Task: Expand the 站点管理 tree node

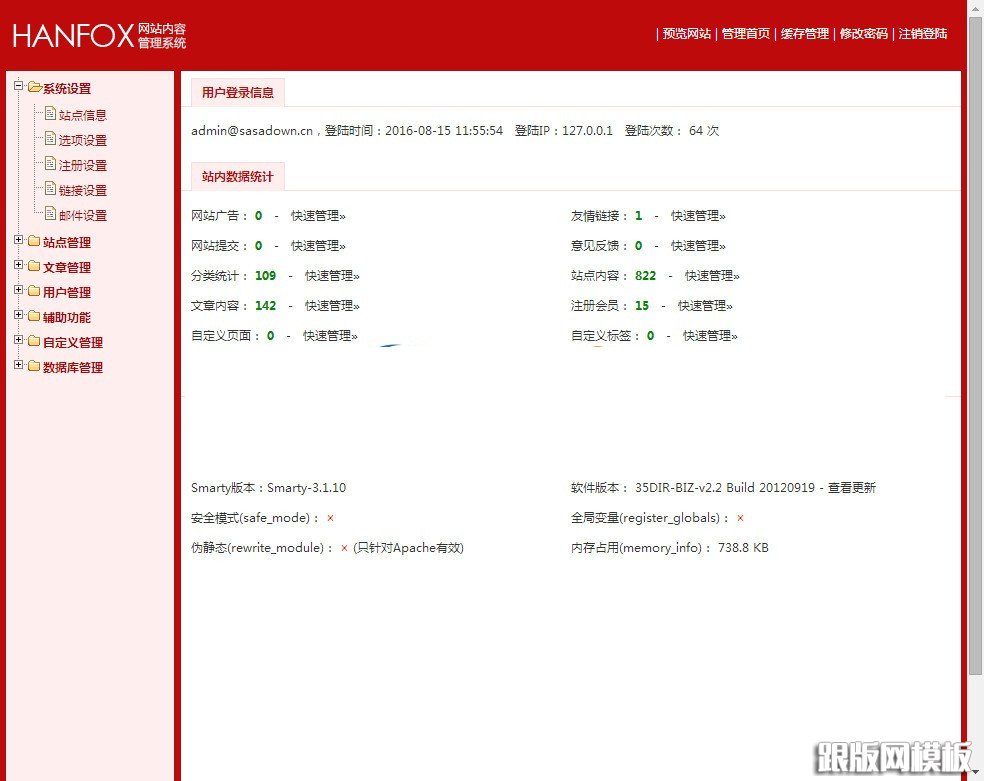Action: tap(18, 241)
